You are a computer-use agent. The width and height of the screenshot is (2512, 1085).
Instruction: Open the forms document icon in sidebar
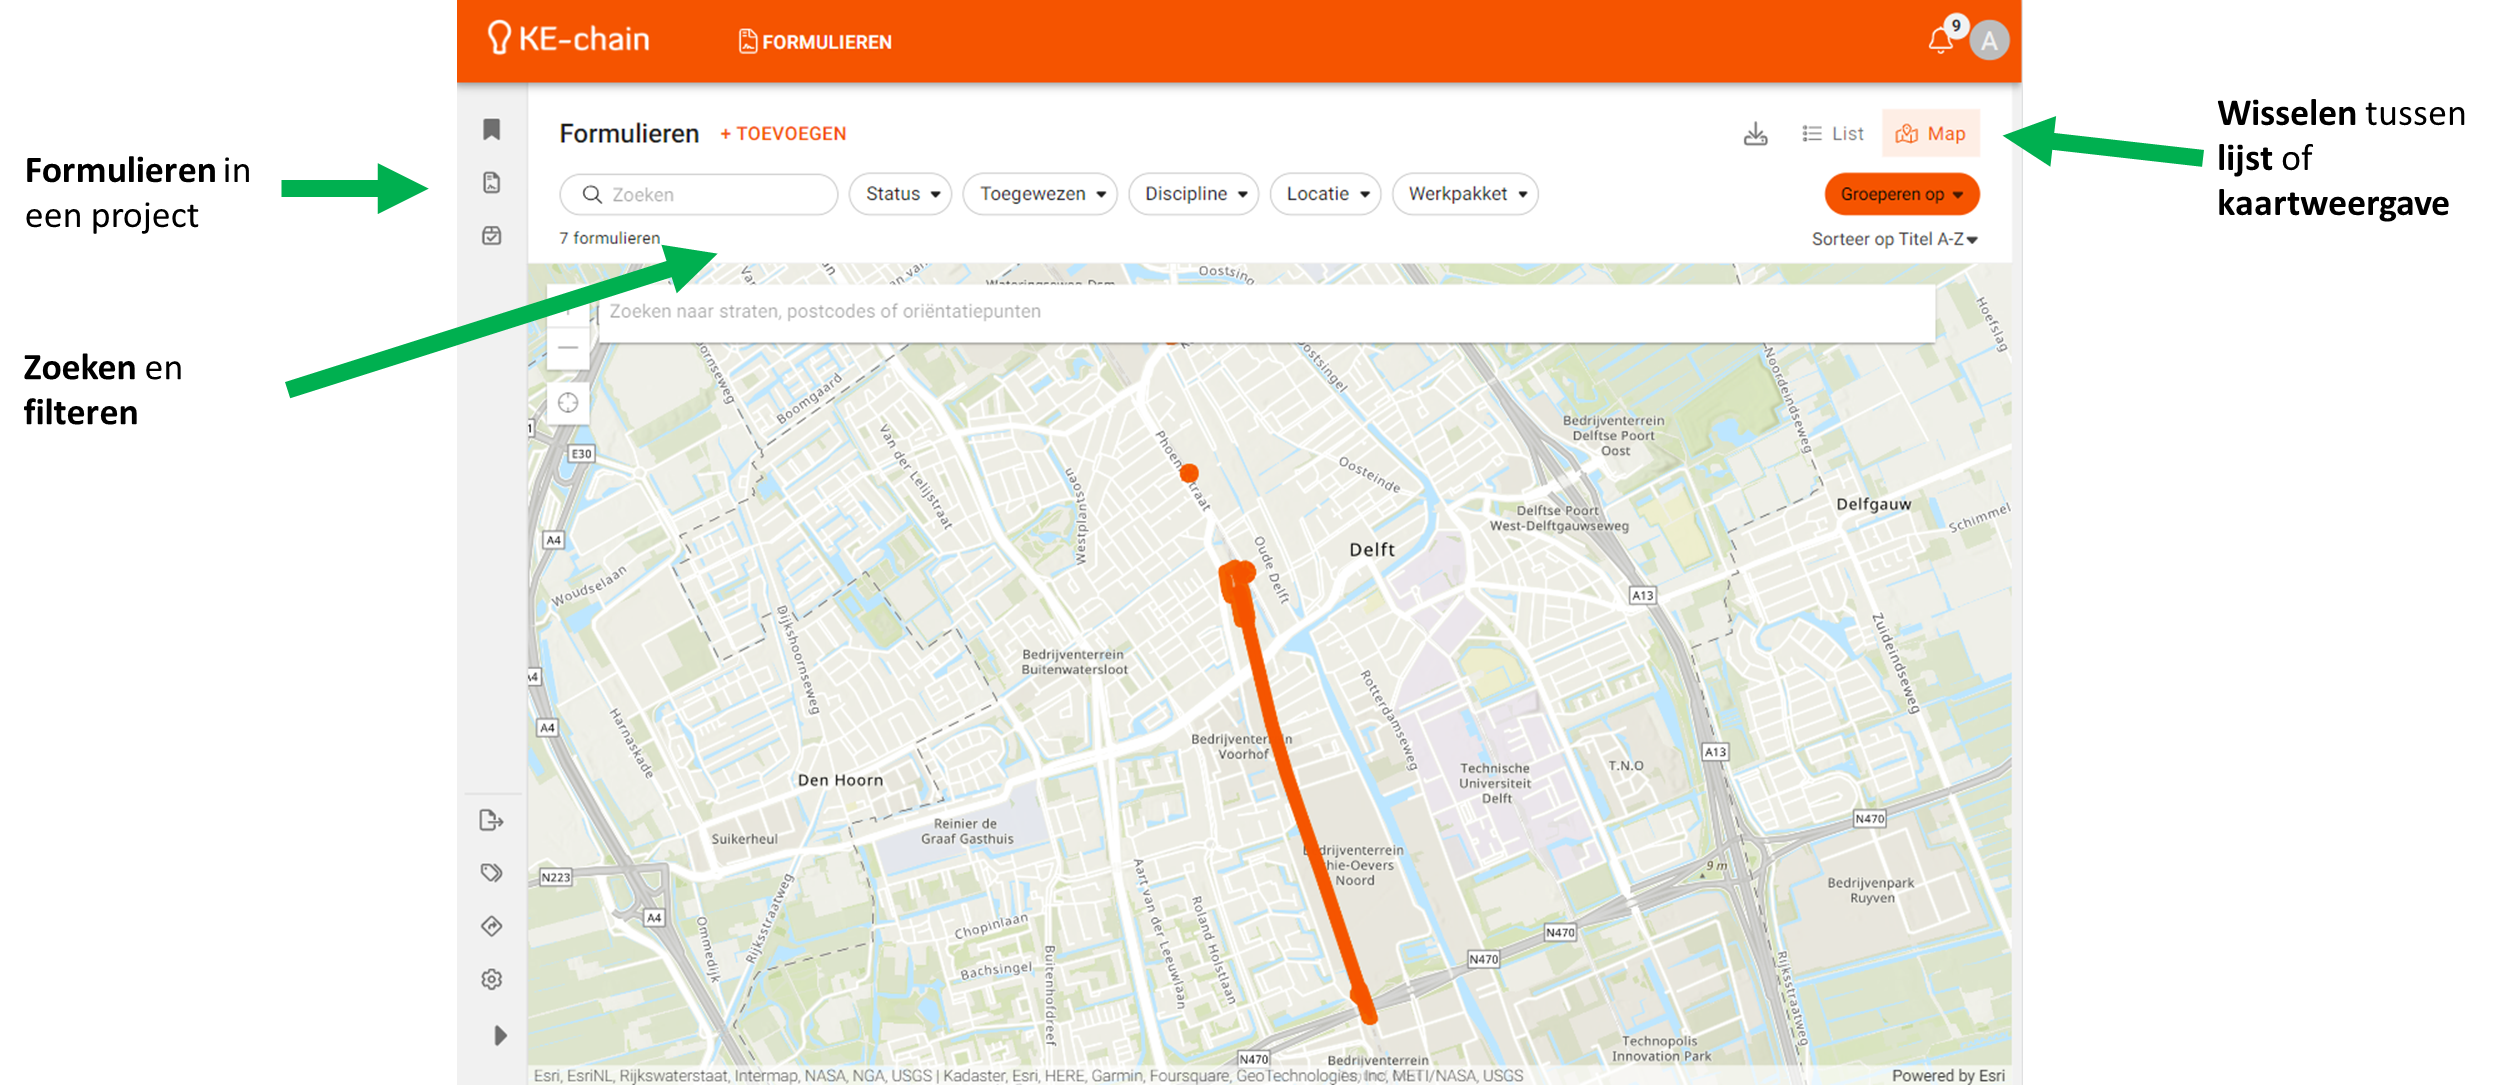click(x=491, y=183)
